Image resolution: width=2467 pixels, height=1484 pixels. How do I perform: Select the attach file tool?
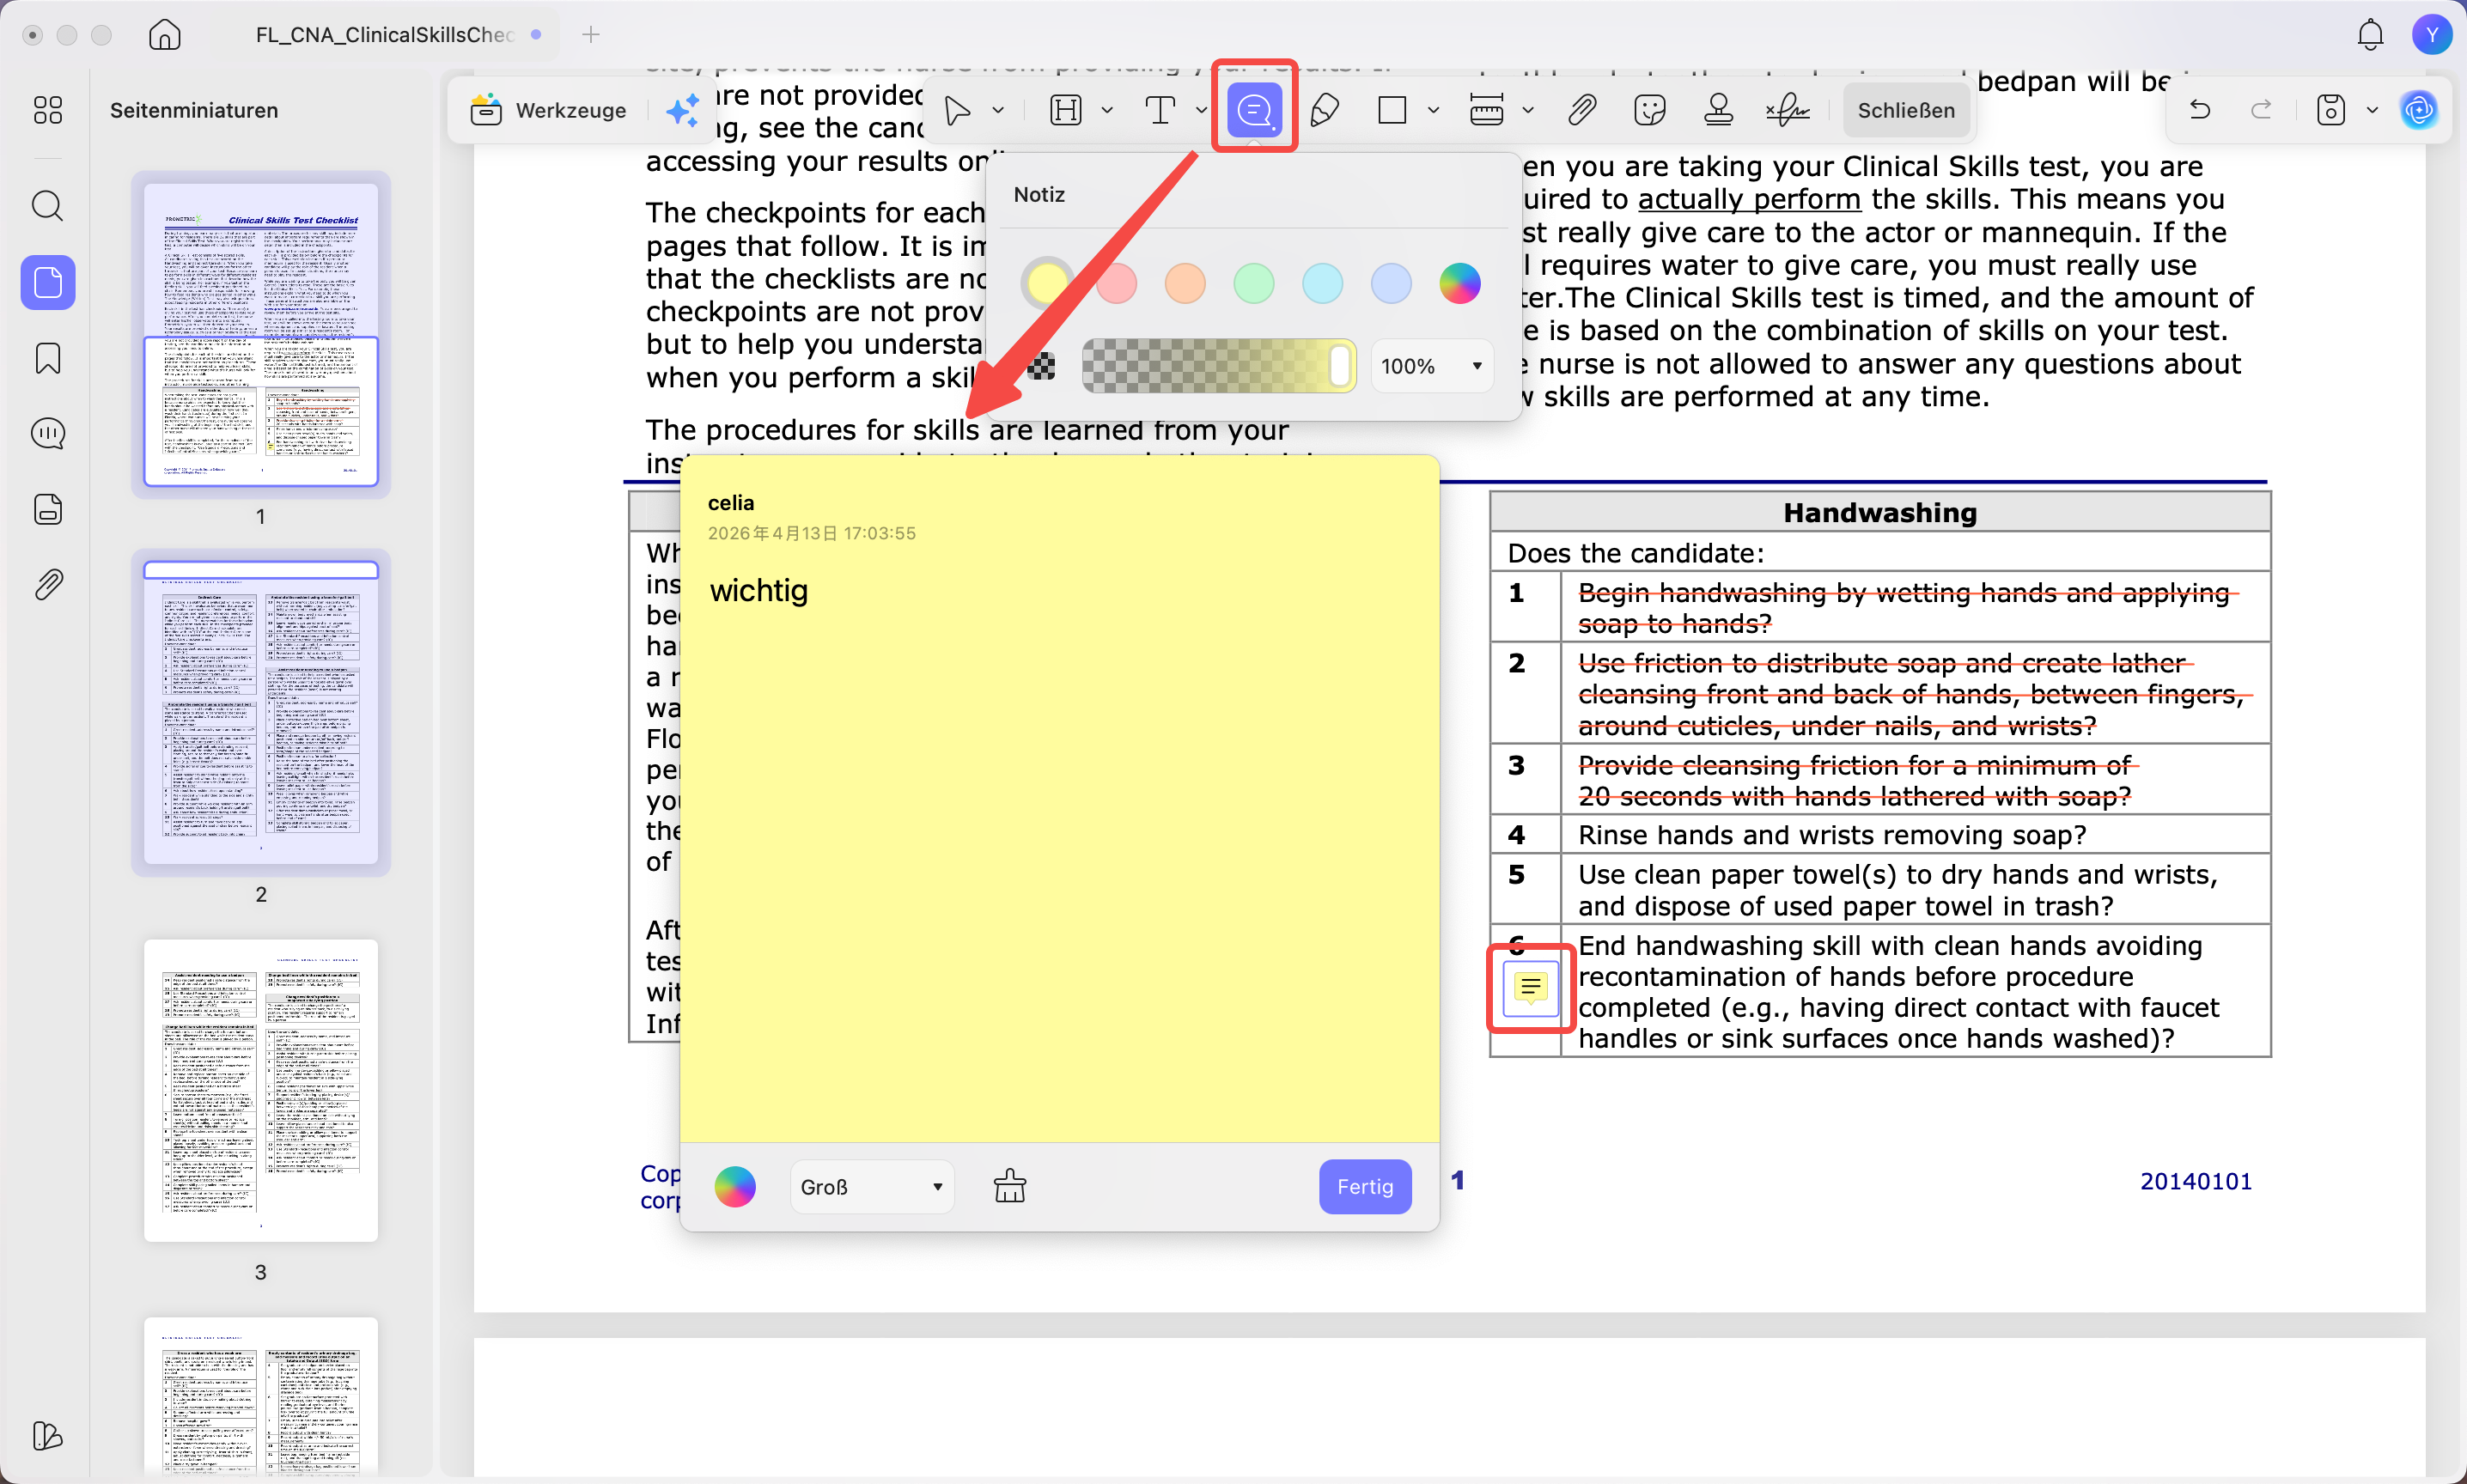(x=1581, y=110)
